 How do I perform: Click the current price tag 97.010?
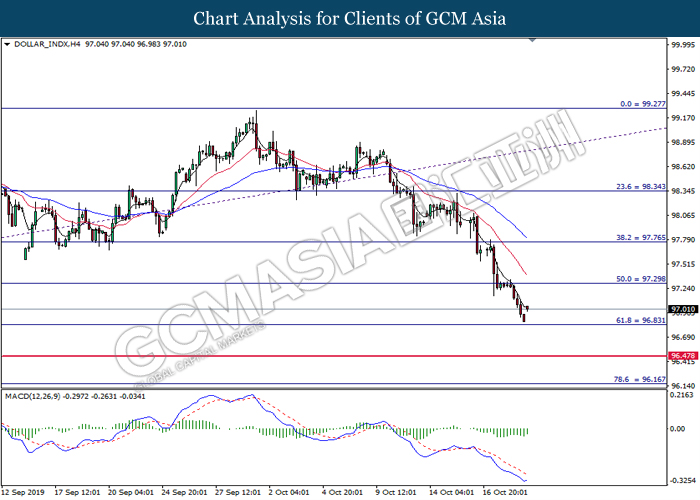click(682, 310)
